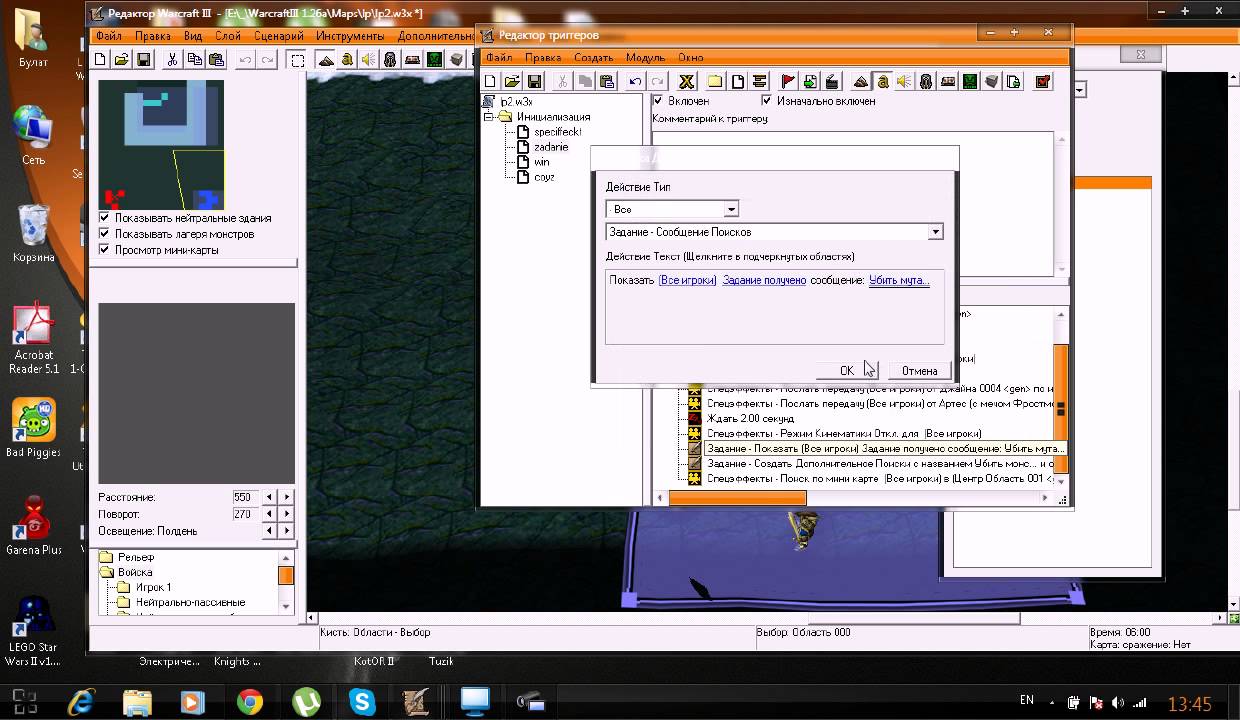
Task: Click New map icon in World Editor toolbar
Action: tap(100, 60)
